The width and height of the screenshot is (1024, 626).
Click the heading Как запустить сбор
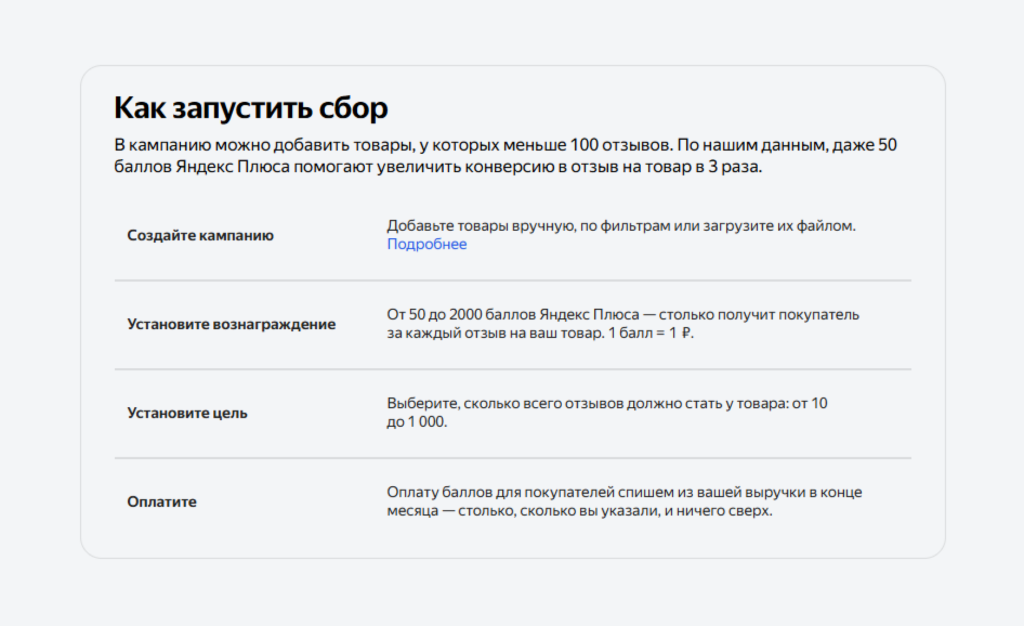coord(250,108)
